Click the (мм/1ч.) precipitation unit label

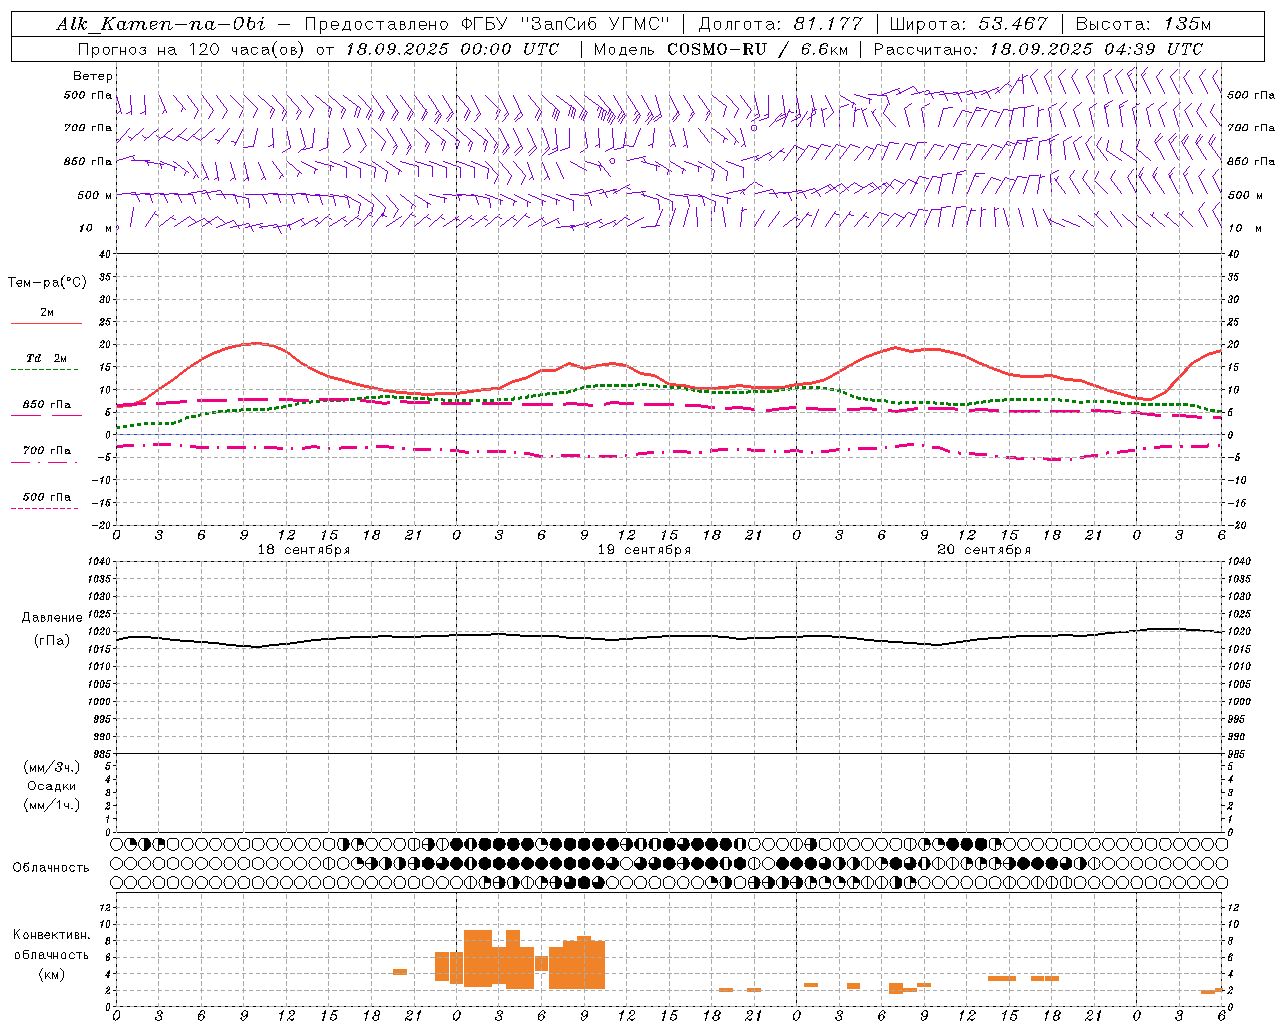[51, 805]
